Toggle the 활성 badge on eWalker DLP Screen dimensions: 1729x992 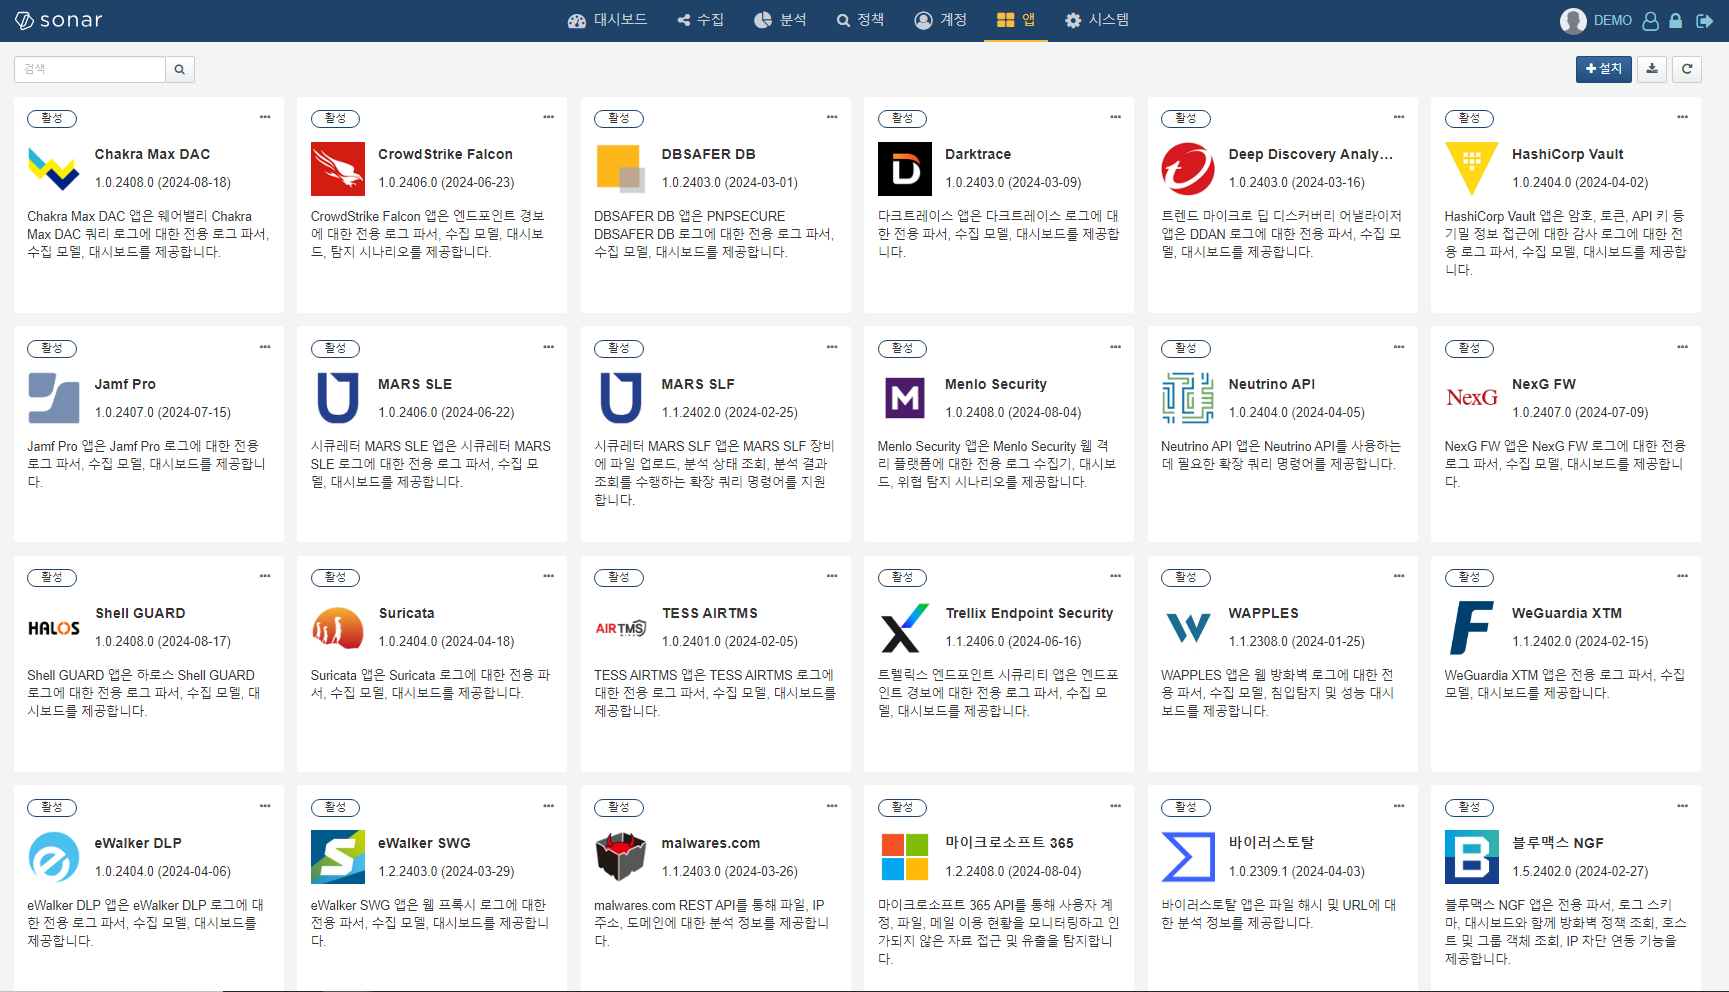(52, 807)
